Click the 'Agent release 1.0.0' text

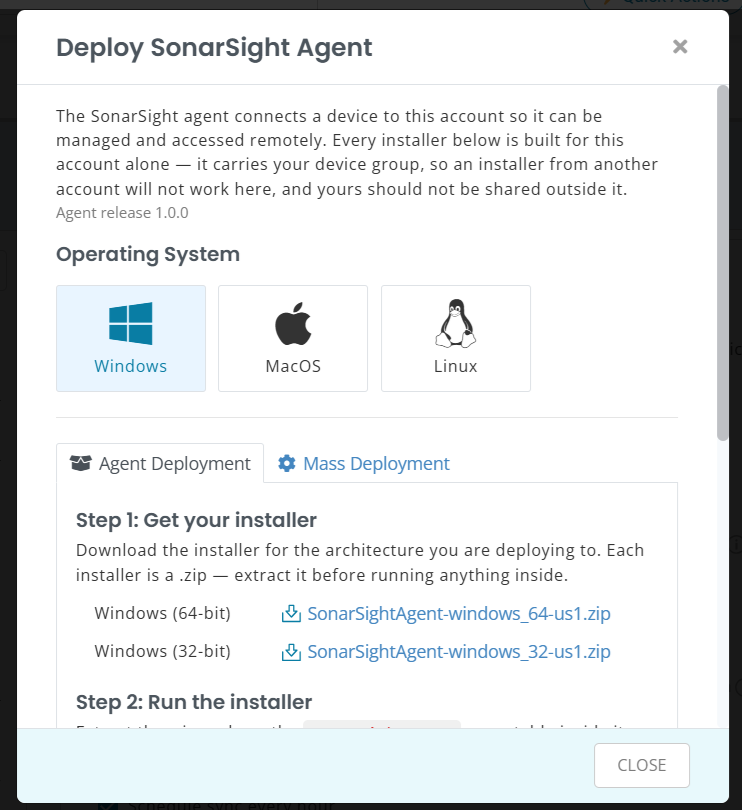(x=122, y=213)
